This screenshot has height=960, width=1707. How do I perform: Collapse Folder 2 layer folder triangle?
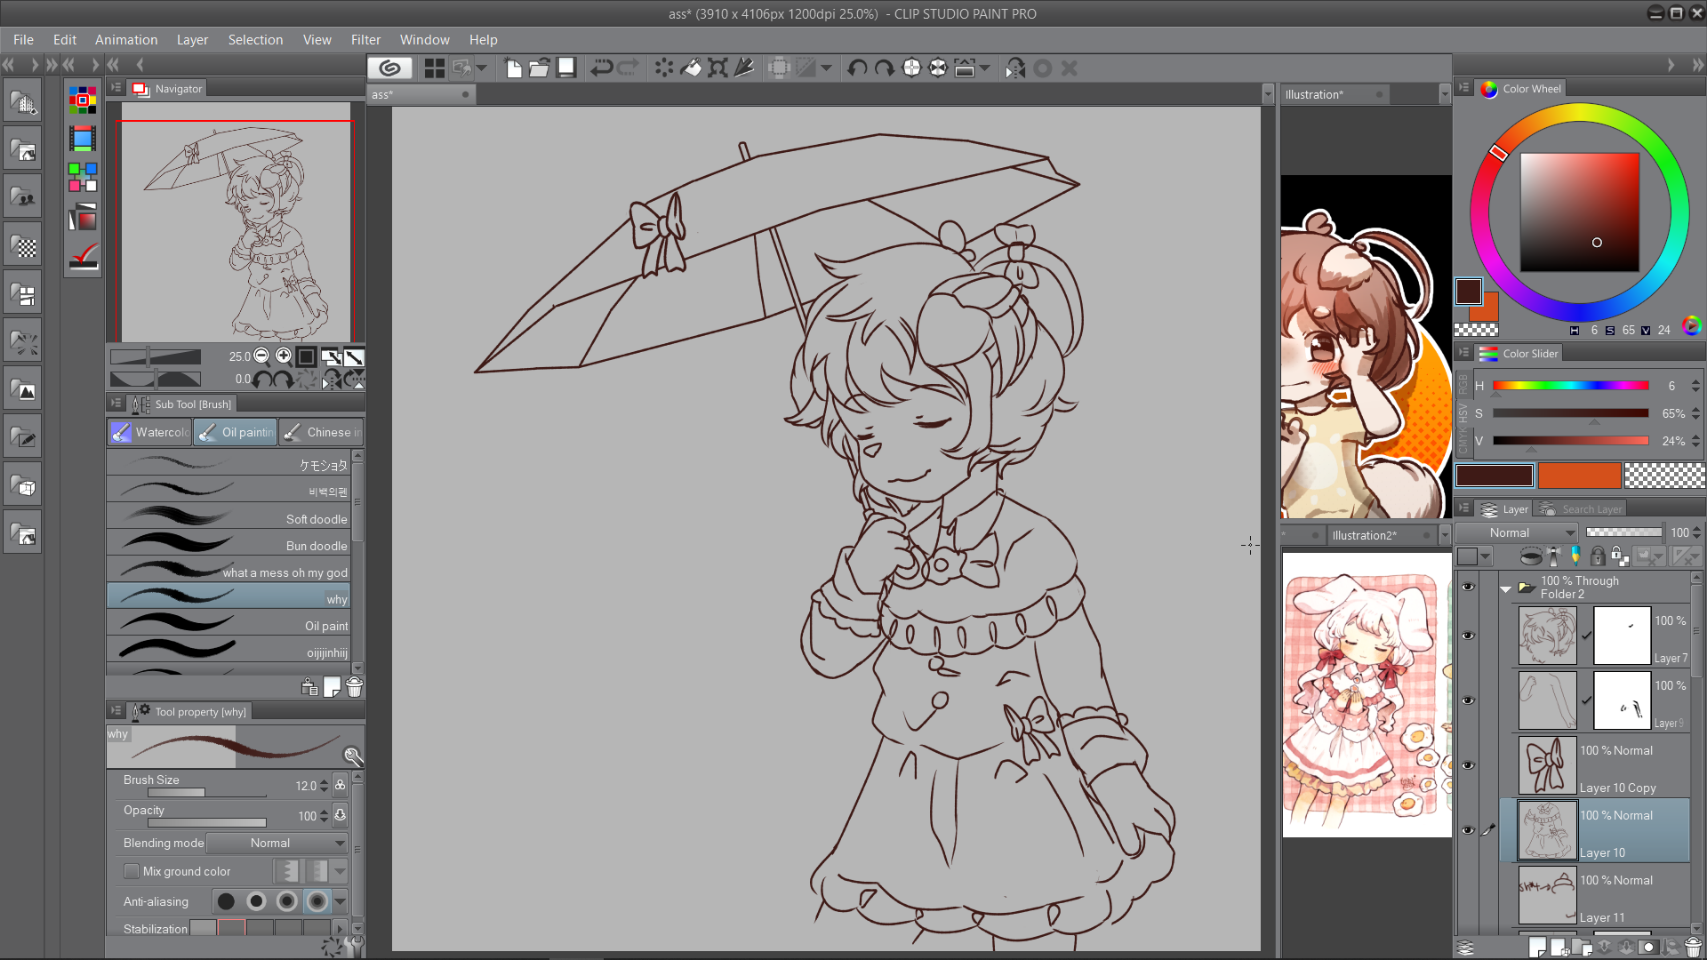point(1506,589)
